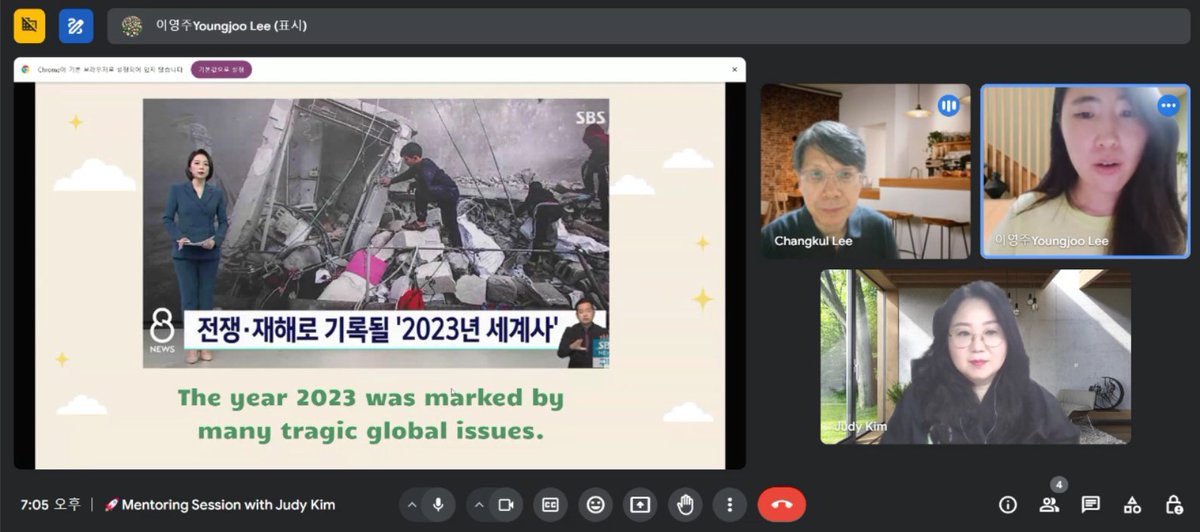Click the yellow camera-off icon at top left
The image size is (1200, 532).
pos(29,26)
